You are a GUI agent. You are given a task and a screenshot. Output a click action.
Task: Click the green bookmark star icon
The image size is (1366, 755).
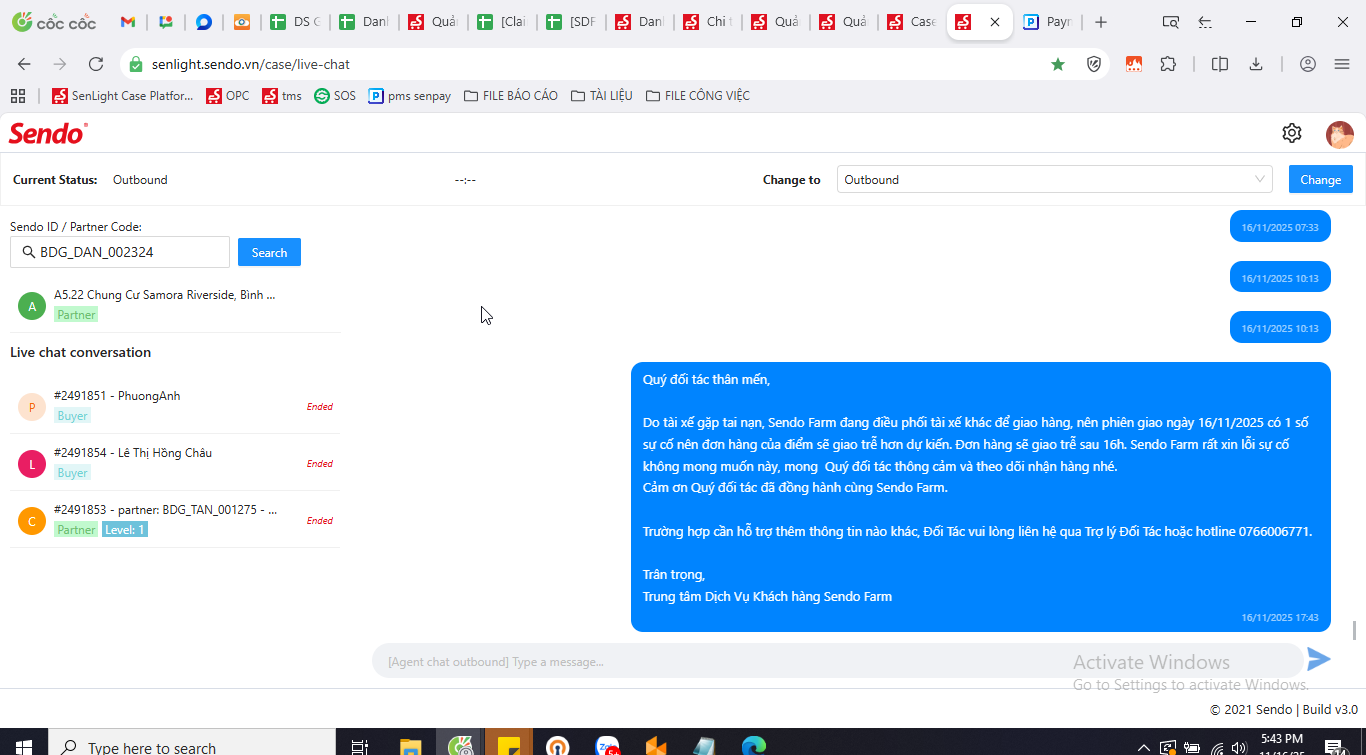[x=1058, y=64]
